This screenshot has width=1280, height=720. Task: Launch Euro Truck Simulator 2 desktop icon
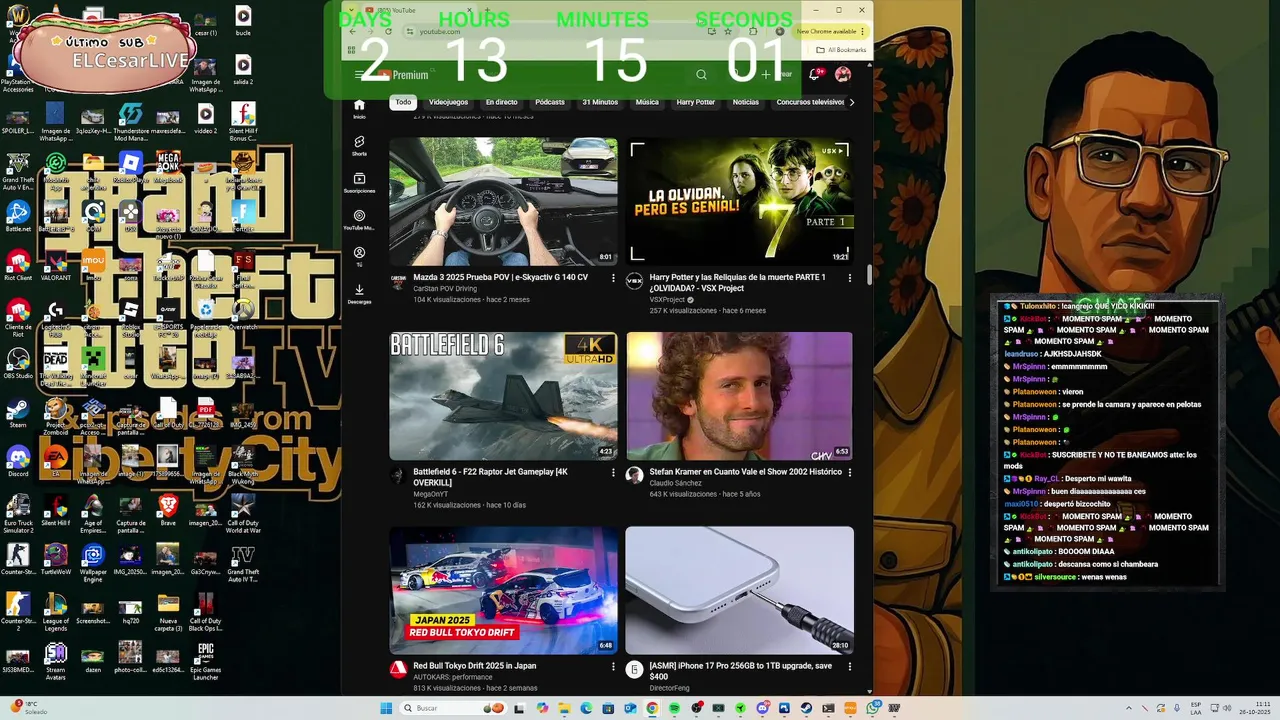17,513
